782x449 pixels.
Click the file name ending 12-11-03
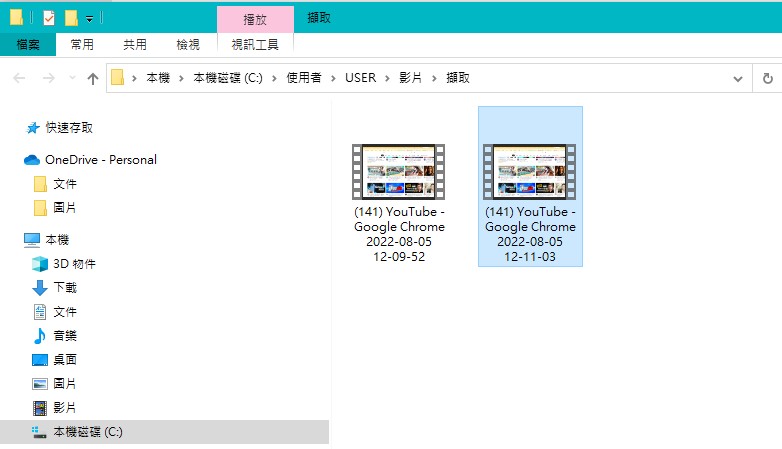(x=530, y=234)
